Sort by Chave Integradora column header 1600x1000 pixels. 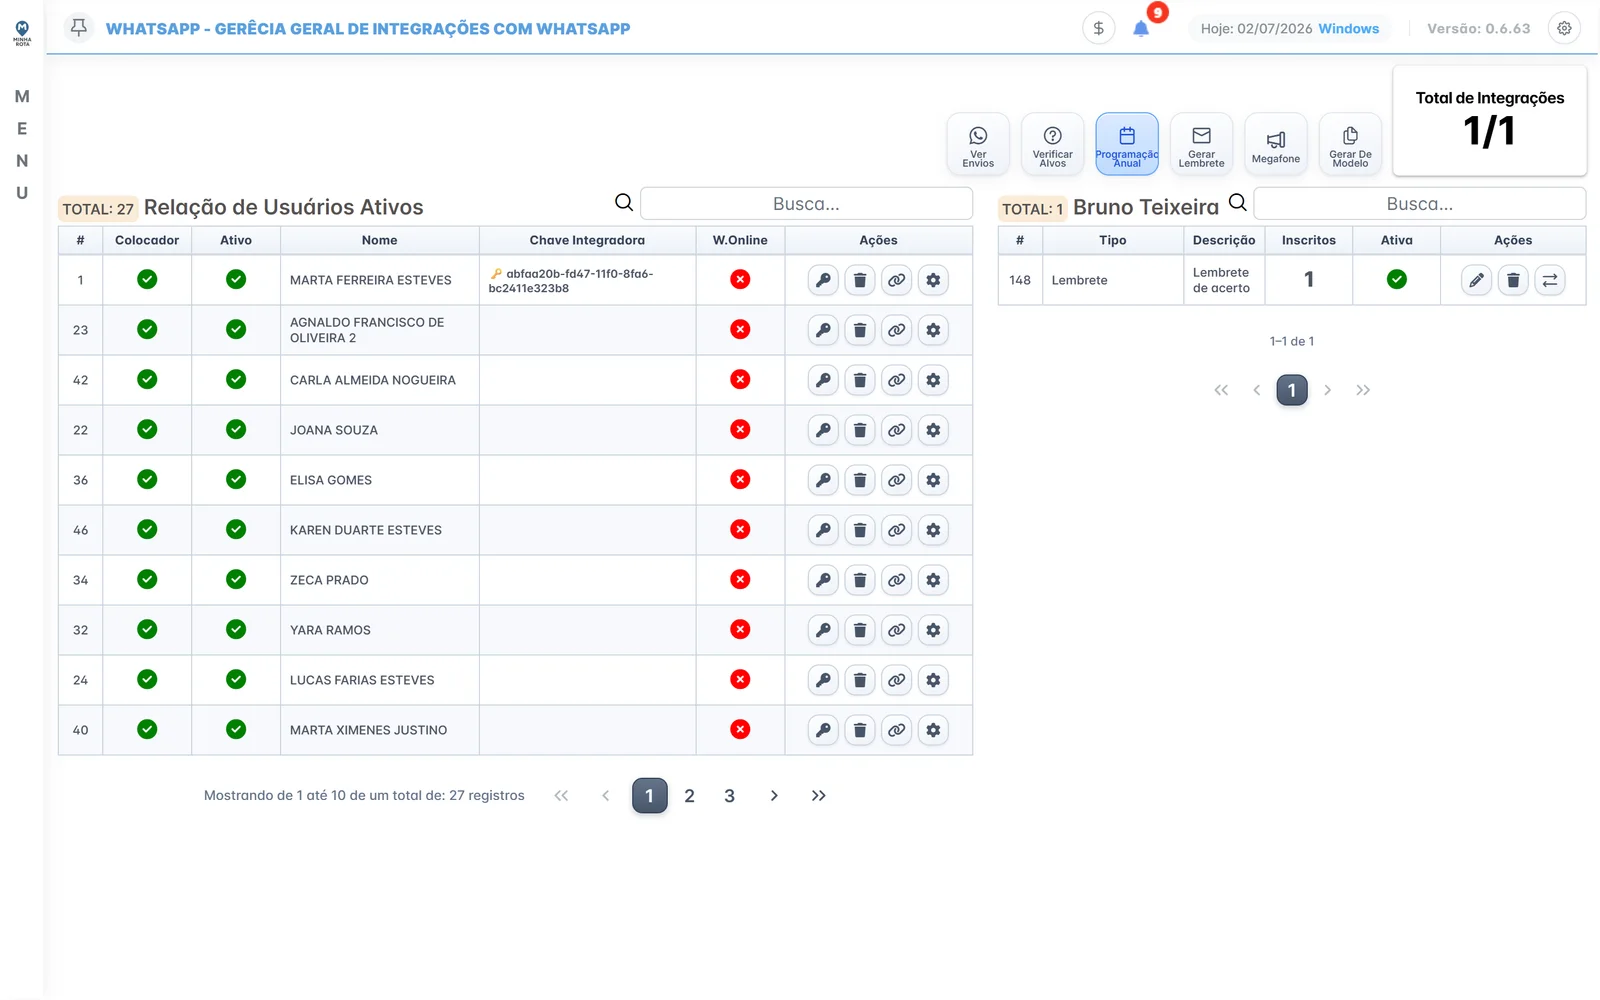pos(587,240)
